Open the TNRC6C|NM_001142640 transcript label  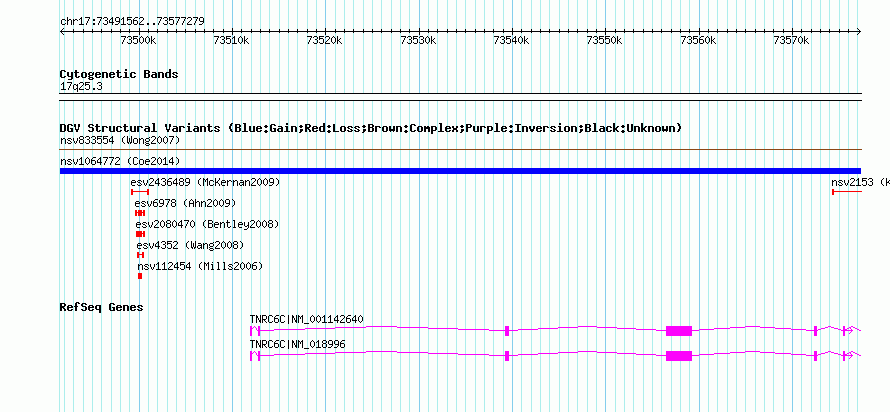click(307, 319)
